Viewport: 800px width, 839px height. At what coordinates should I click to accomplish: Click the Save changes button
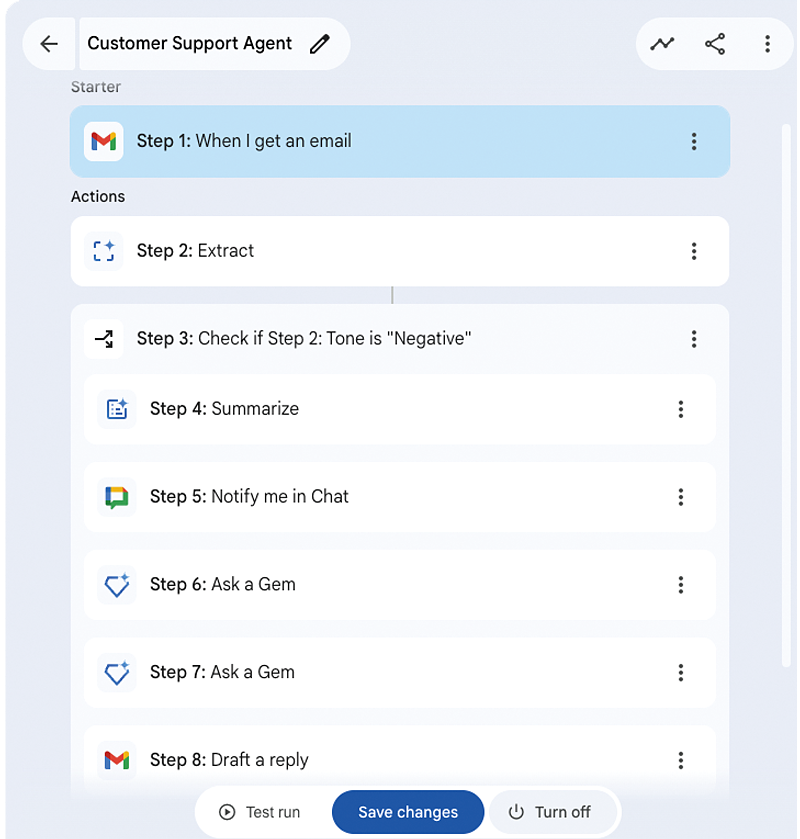(408, 812)
